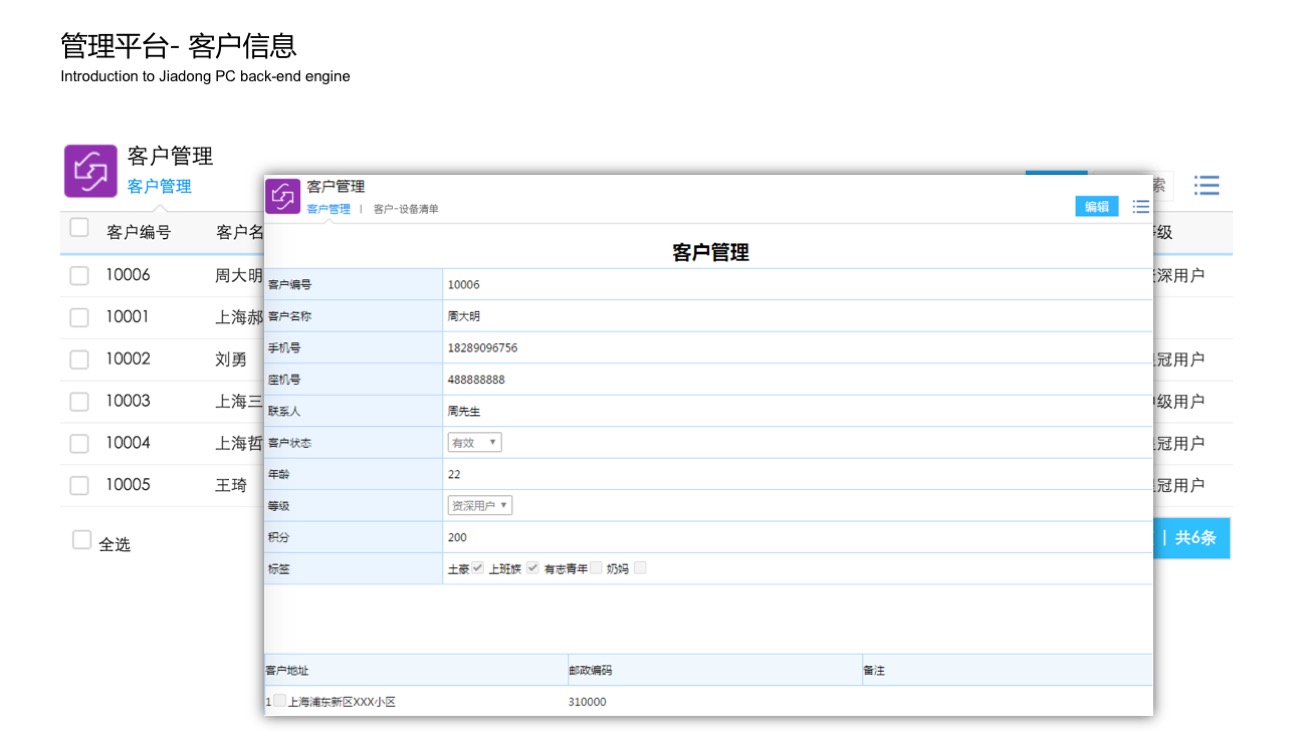Viewport: 1300px width, 731px height.
Task: Open the list menu icon beside 编辑
Action: click(x=1141, y=207)
